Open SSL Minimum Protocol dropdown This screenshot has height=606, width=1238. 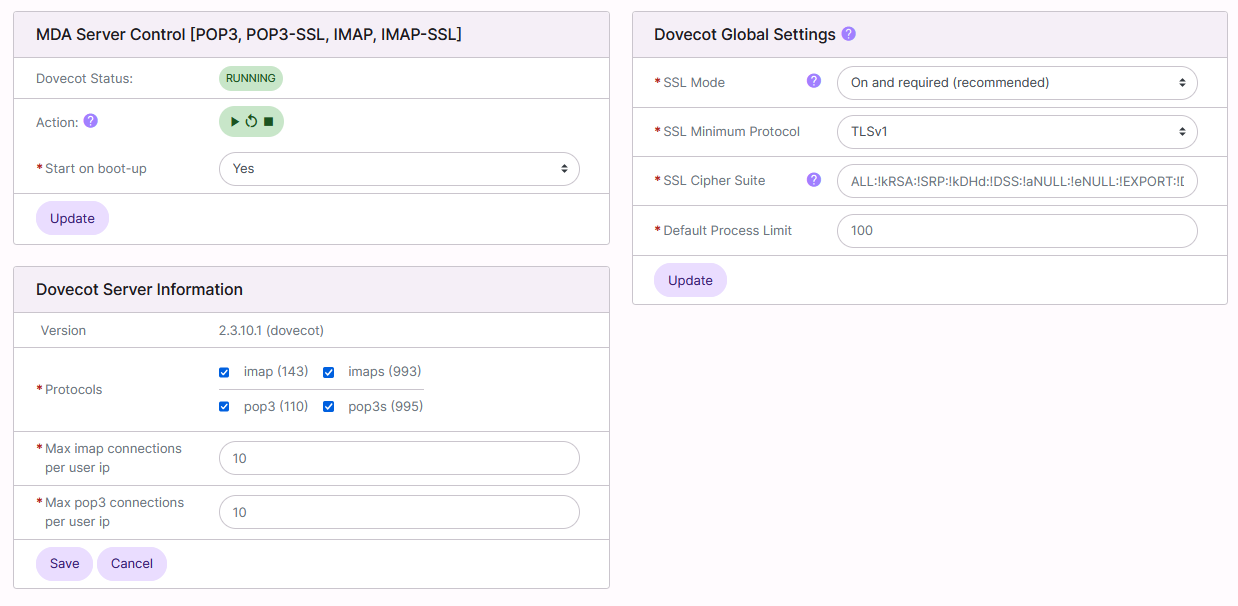[x=1016, y=132]
